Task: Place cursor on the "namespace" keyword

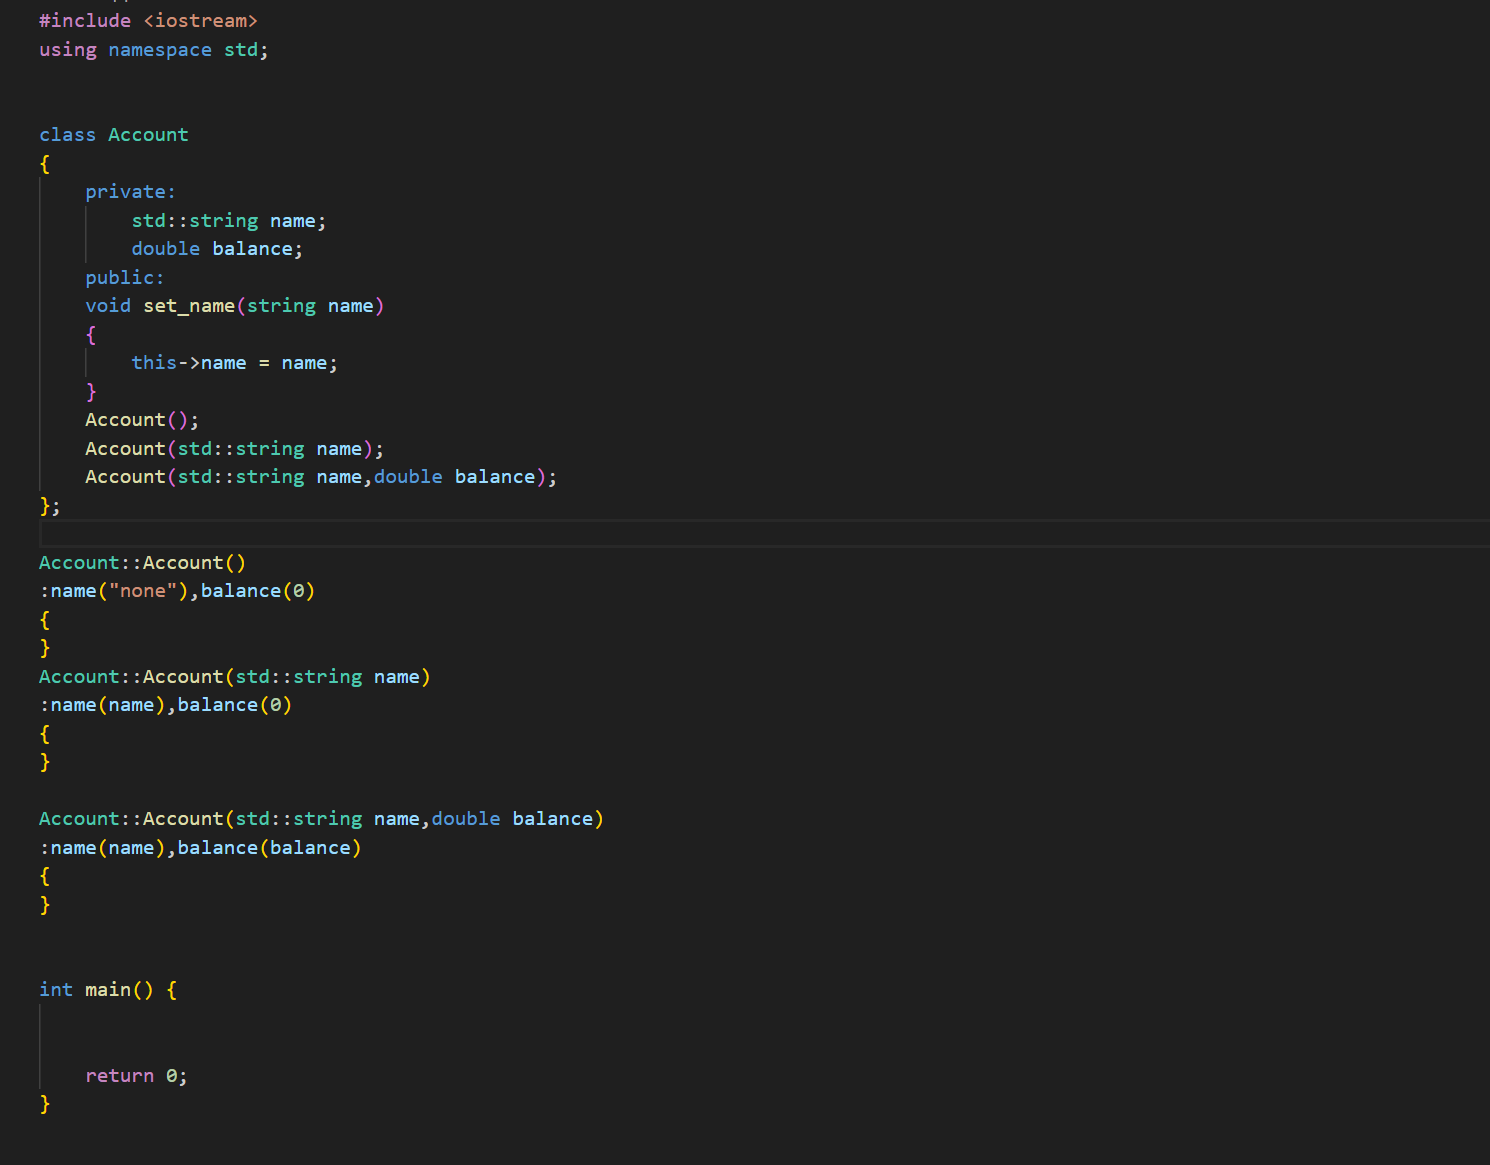Action: click(160, 50)
